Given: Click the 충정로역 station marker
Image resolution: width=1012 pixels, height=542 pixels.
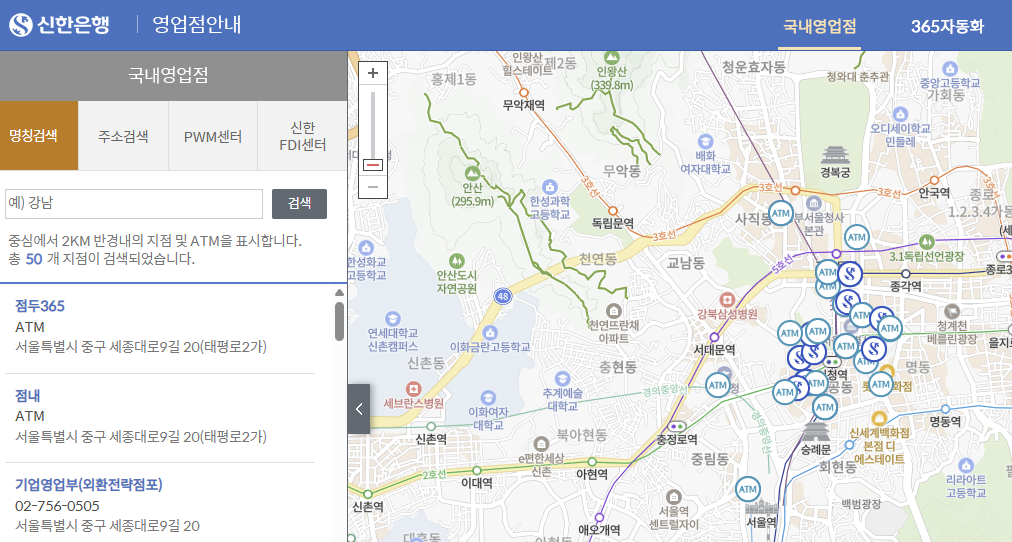Looking at the screenshot, I should [x=676, y=427].
